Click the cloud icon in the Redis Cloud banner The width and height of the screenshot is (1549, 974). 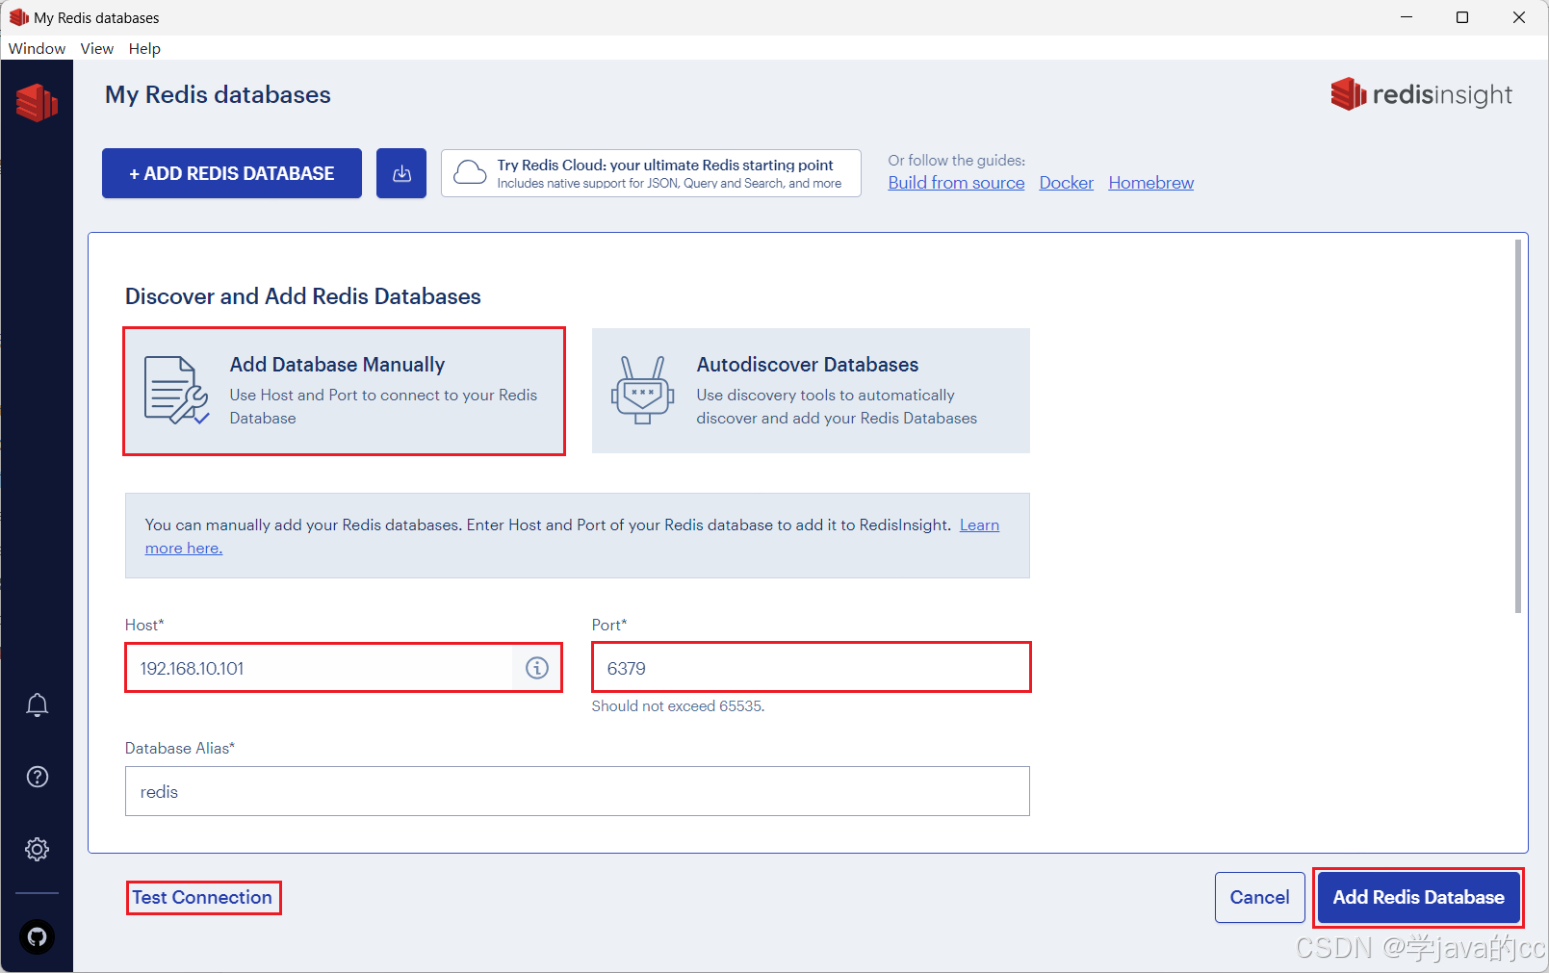(470, 173)
